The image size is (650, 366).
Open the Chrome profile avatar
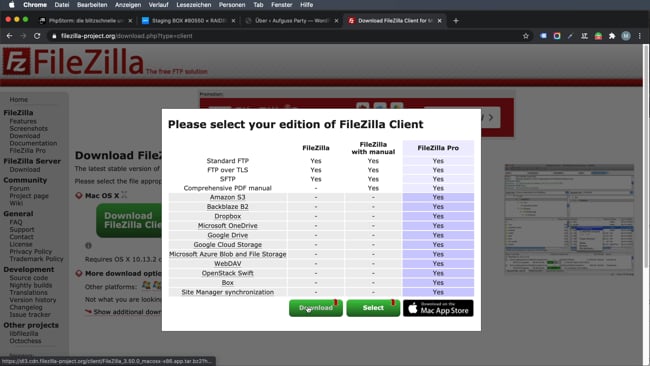[626, 36]
